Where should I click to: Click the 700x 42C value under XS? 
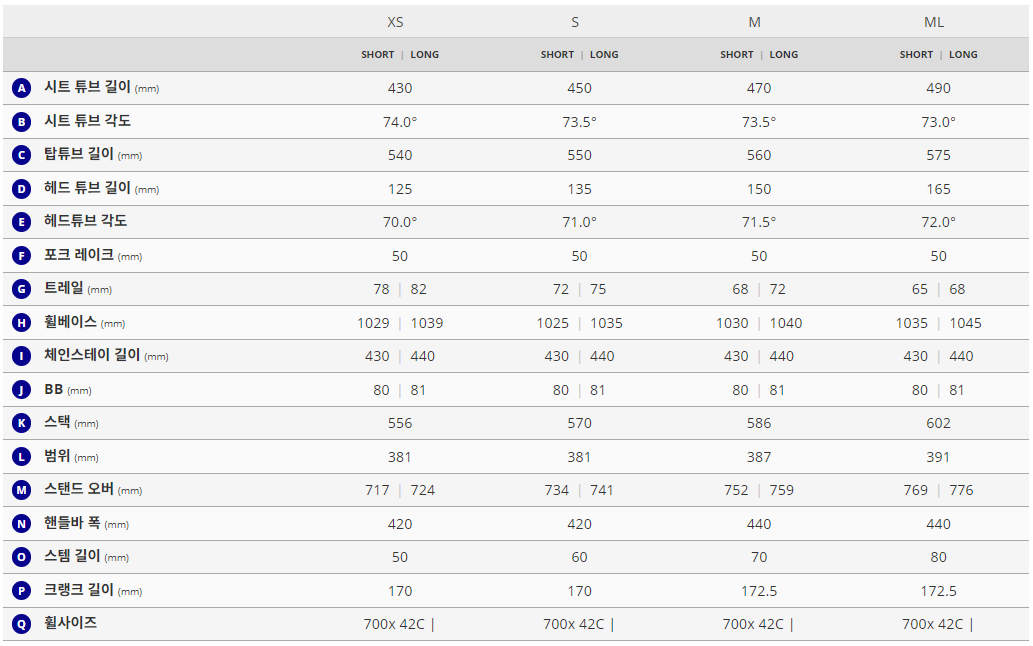coord(394,624)
